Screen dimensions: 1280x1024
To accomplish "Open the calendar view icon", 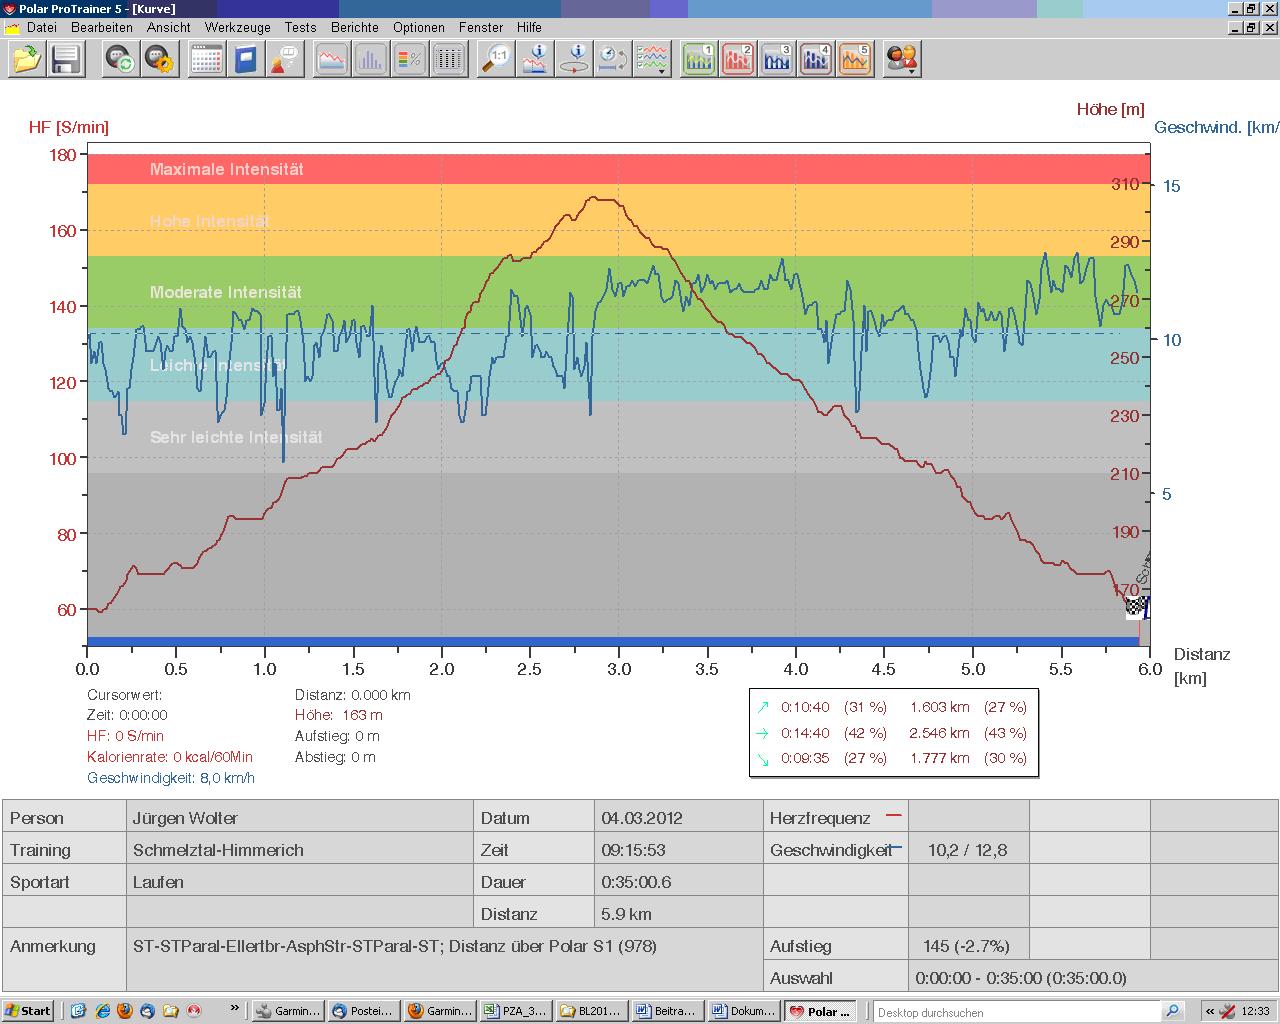I will pyautogui.click(x=206, y=60).
